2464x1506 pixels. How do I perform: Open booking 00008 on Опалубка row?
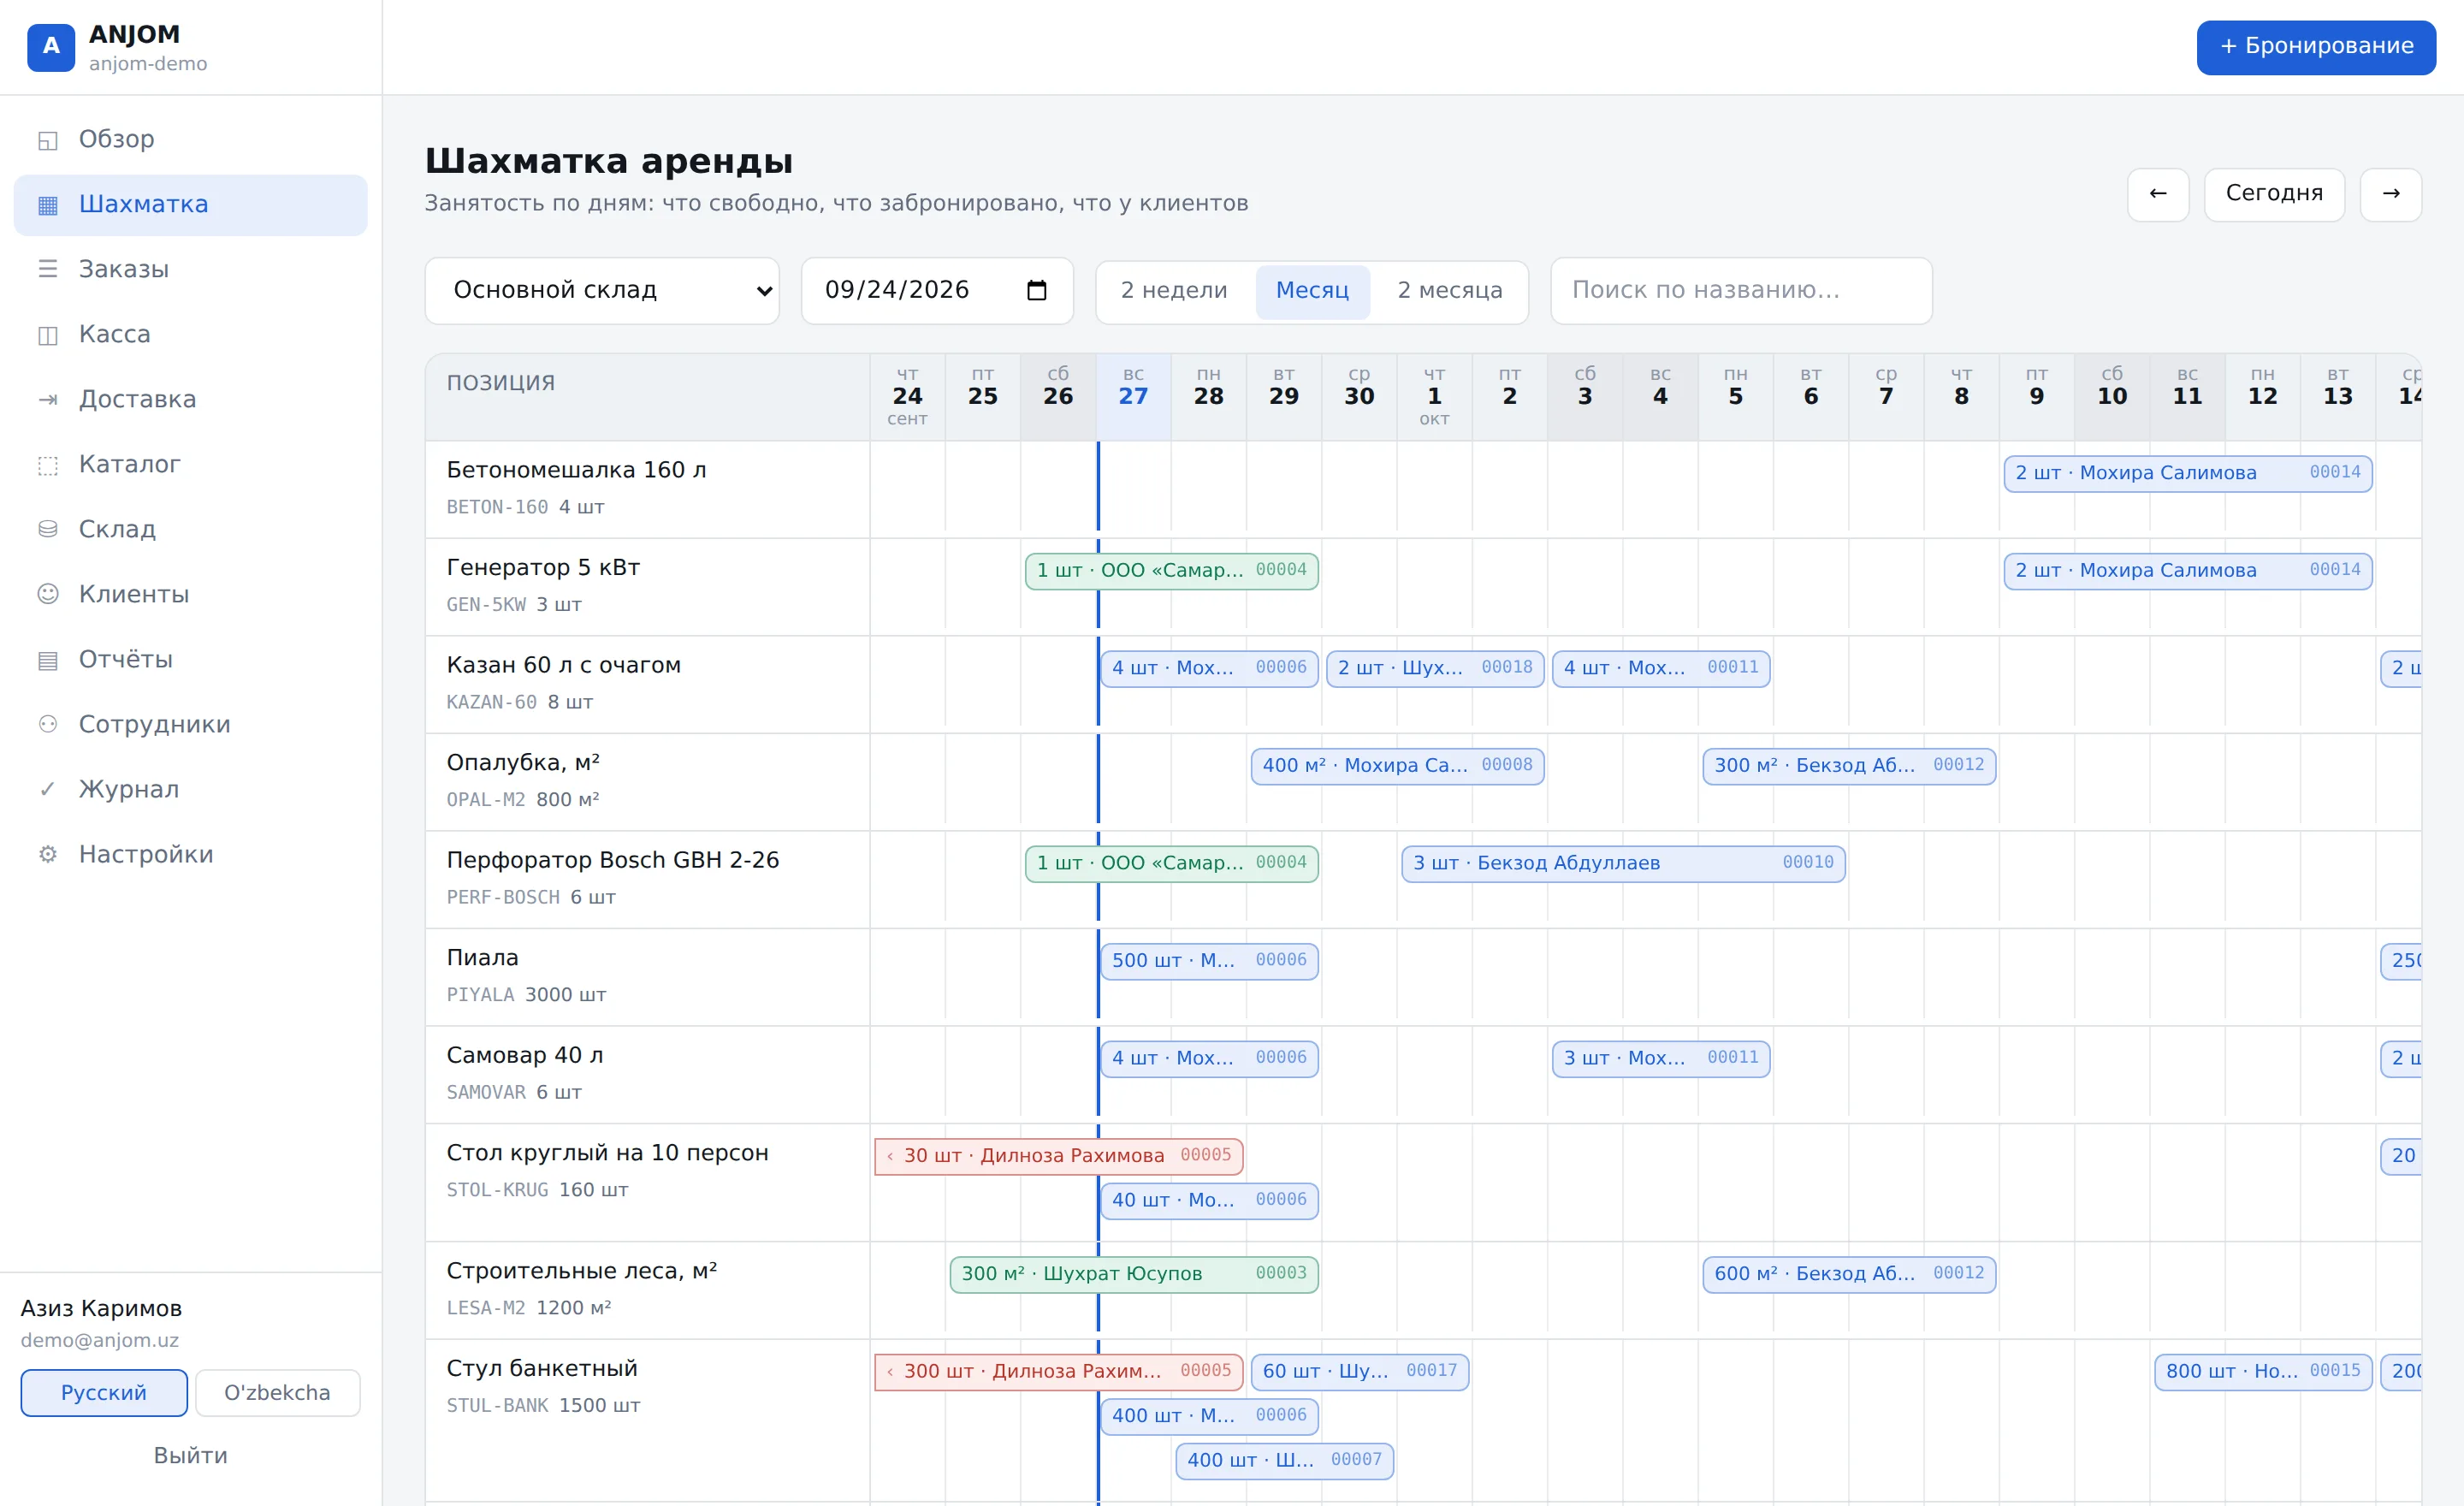(1397, 766)
